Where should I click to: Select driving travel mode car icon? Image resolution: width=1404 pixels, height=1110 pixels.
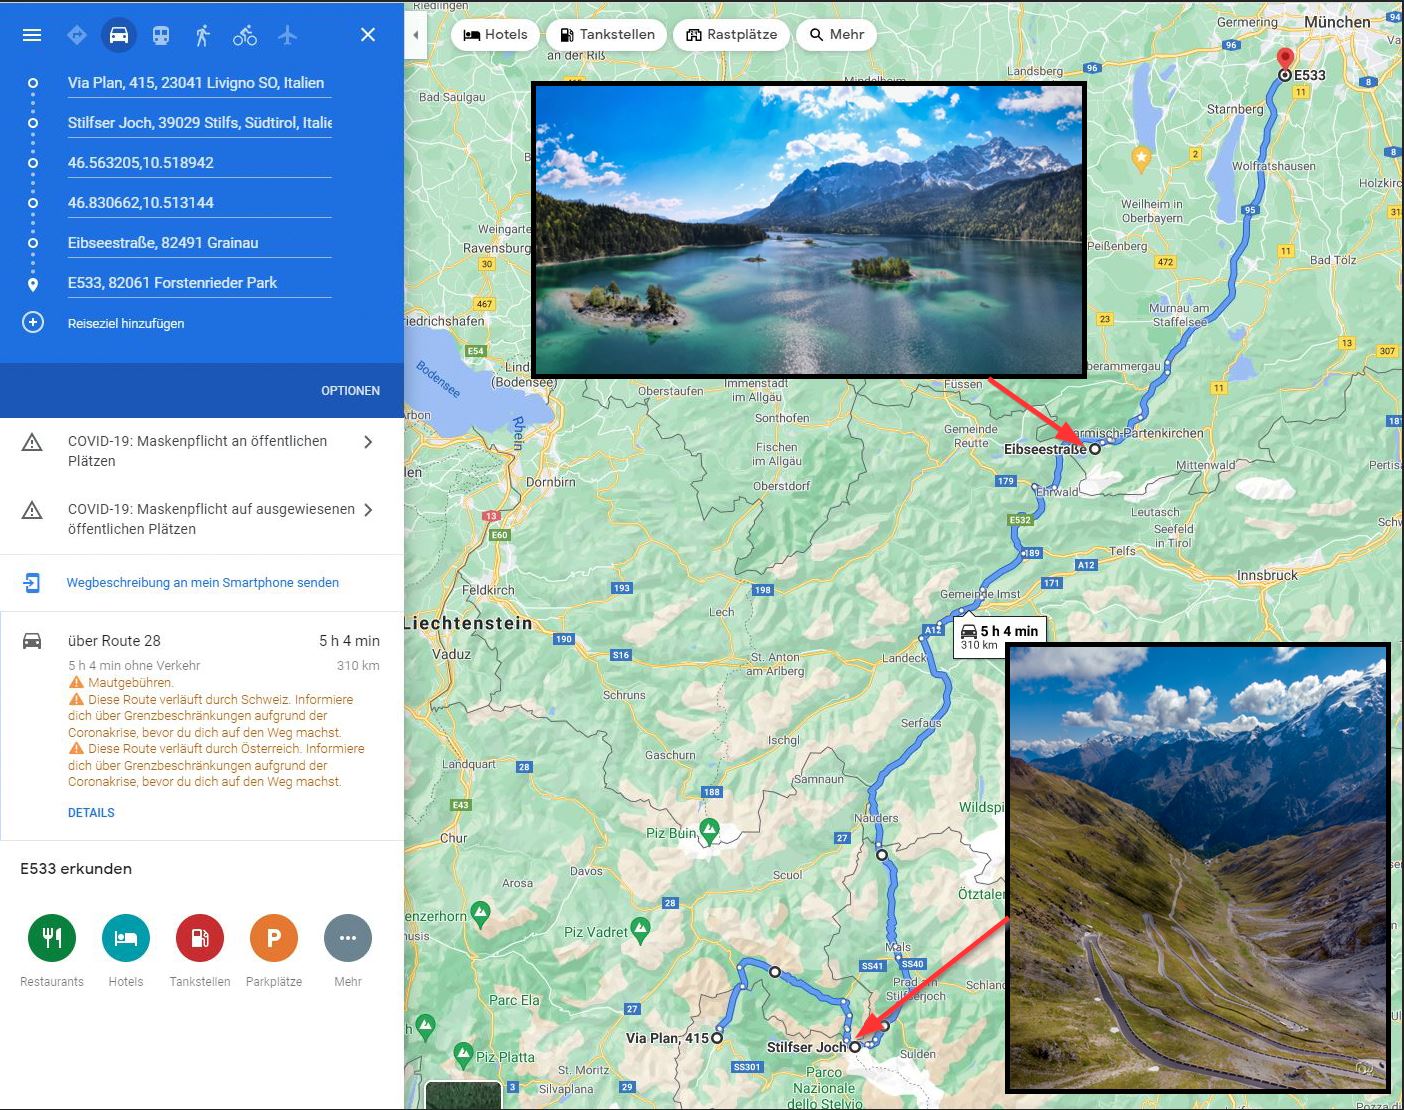(x=118, y=35)
